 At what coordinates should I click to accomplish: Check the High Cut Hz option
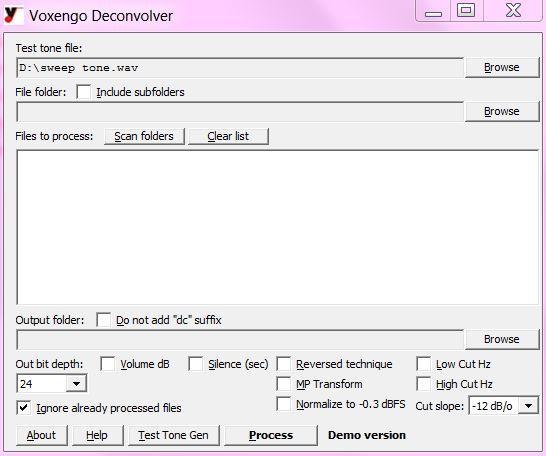[x=424, y=384]
